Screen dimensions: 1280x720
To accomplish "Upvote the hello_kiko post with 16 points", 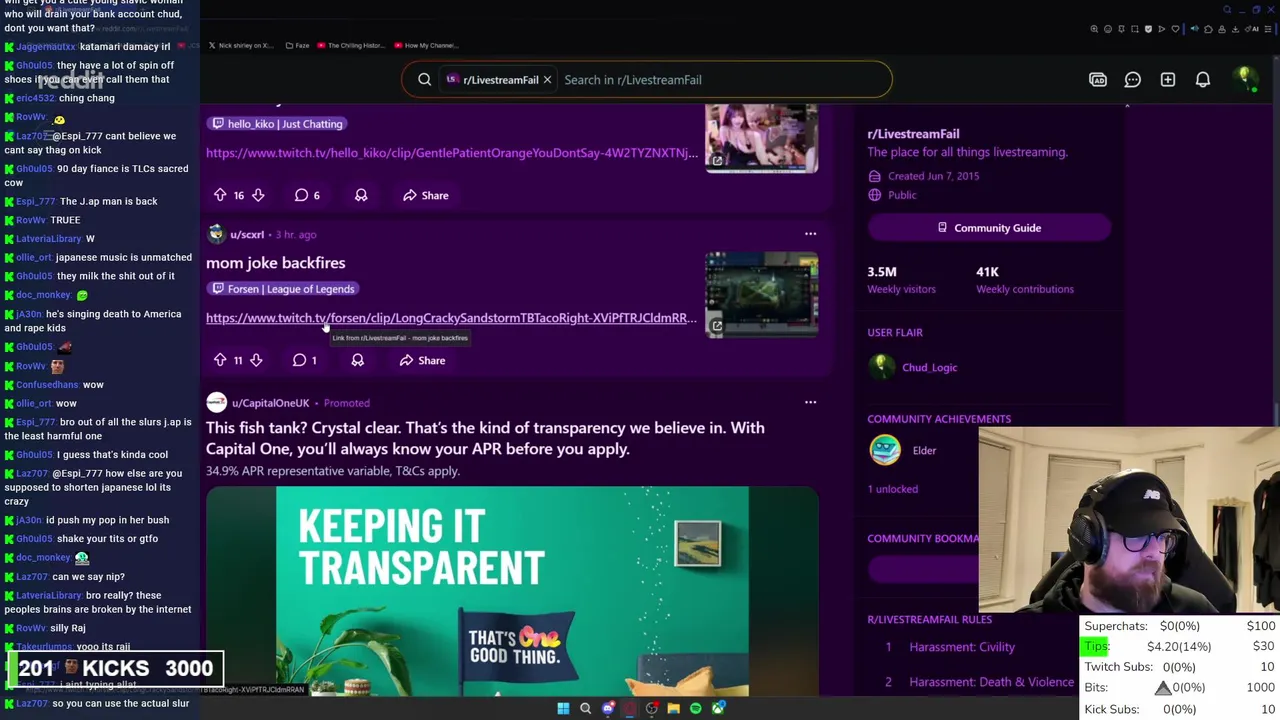I will [x=220, y=195].
